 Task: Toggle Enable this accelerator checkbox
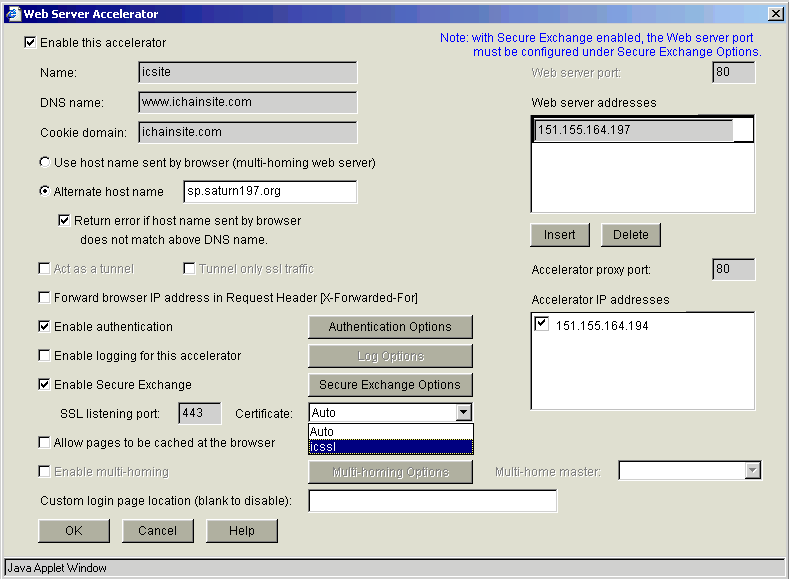(x=30, y=42)
